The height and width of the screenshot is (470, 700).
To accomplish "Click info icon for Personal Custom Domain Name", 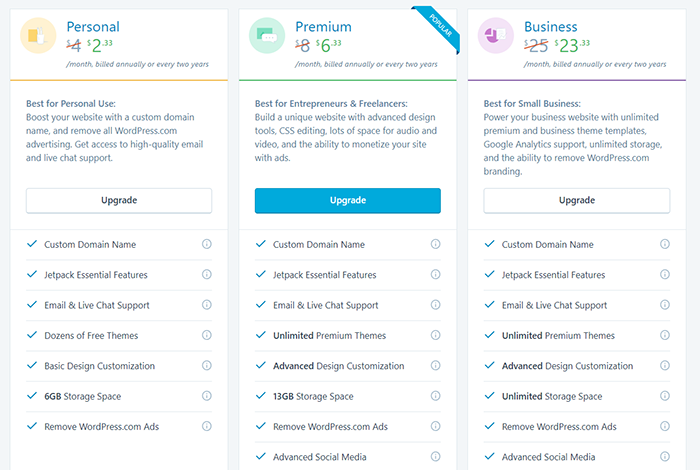I will click(206, 244).
